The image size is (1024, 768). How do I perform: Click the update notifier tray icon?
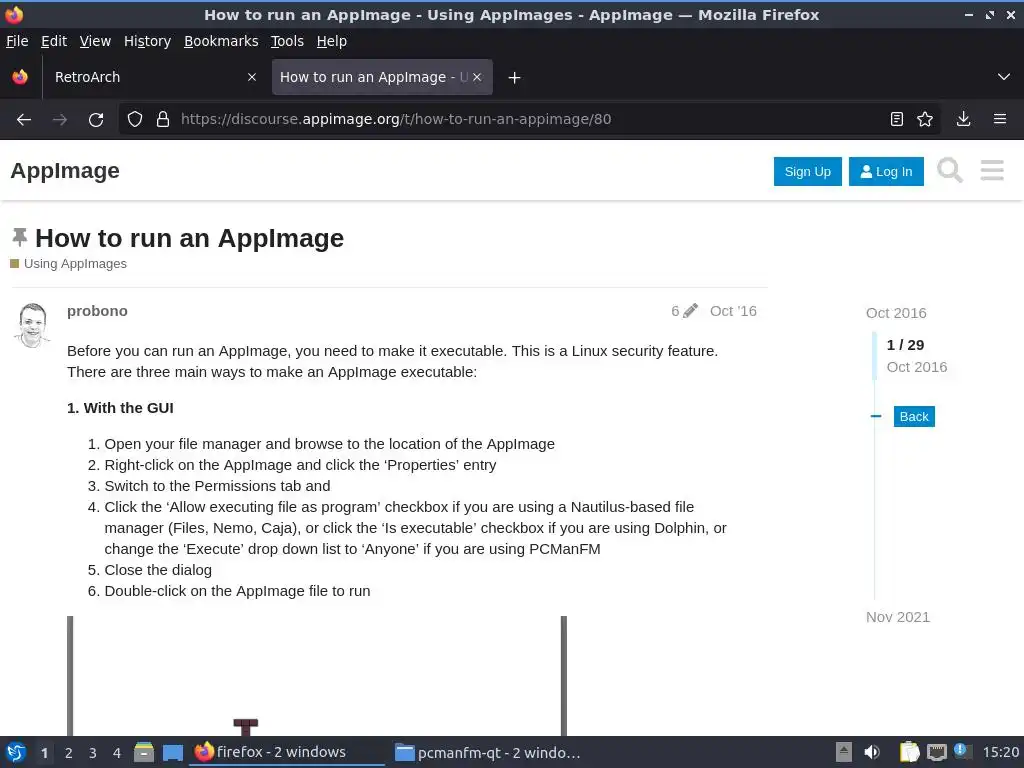961,751
